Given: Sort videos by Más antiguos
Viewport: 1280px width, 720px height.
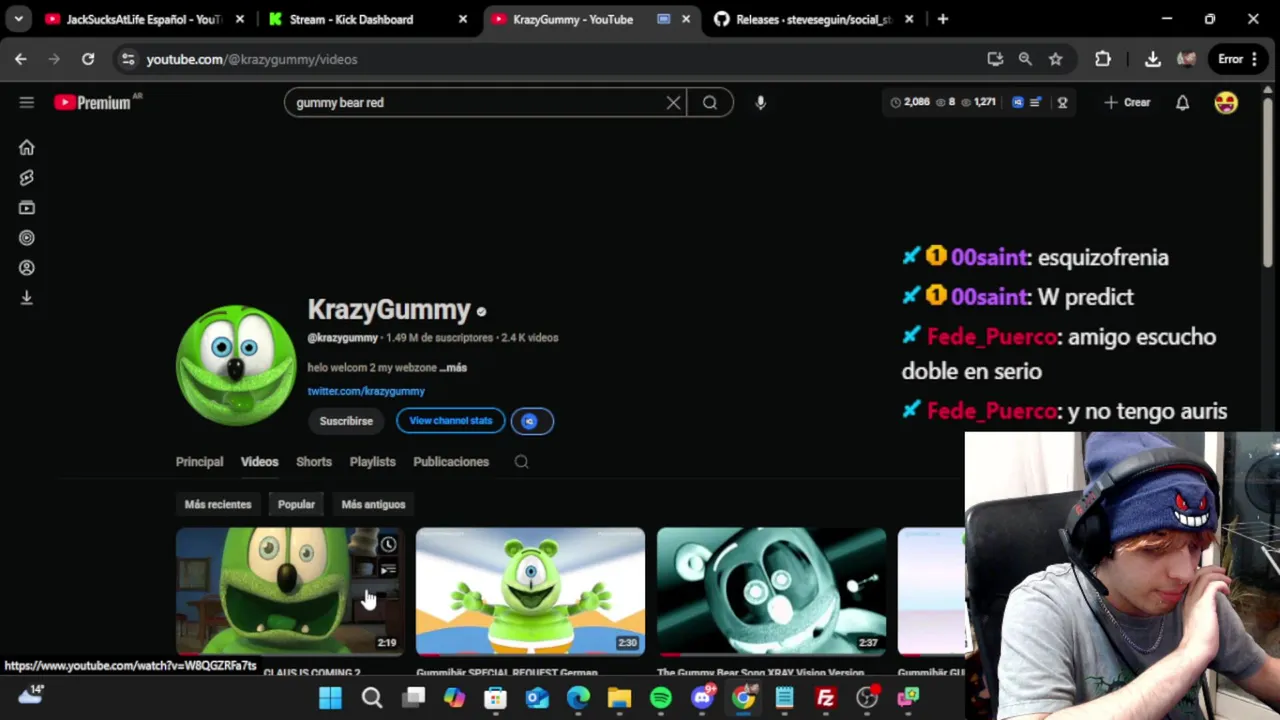Looking at the screenshot, I should click(373, 504).
